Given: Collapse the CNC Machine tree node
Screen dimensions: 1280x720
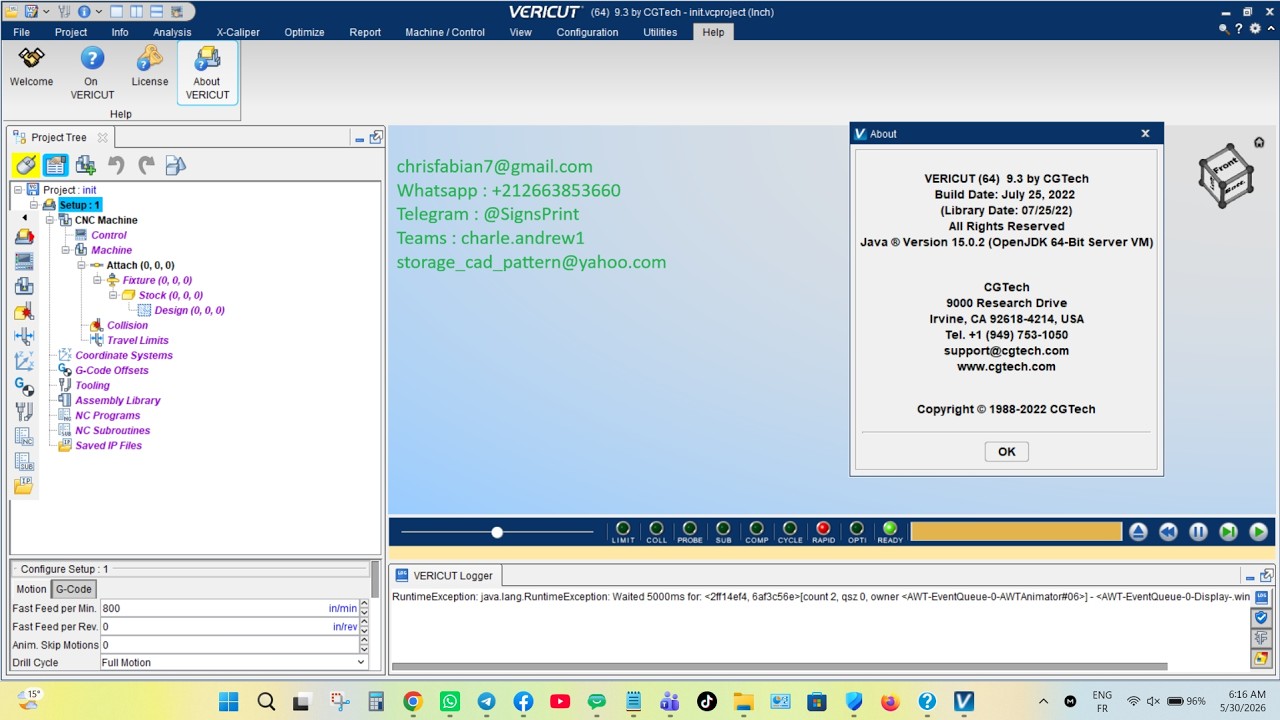Looking at the screenshot, I should pyautogui.click(x=50, y=220).
